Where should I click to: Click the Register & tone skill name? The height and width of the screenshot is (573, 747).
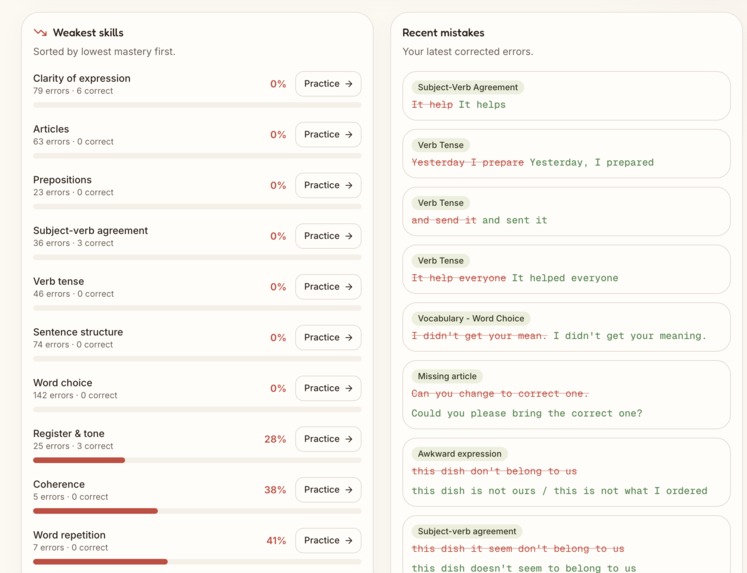point(69,433)
